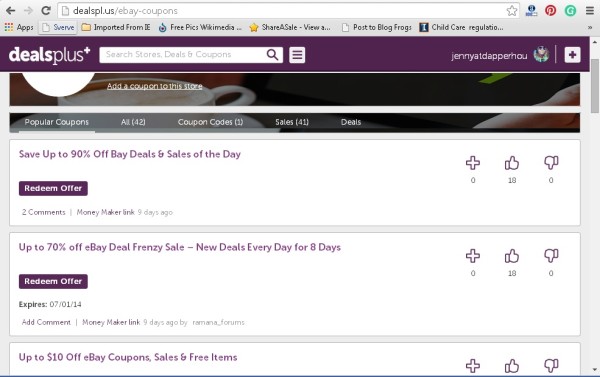Click the extension icon left of Pinterest
The width and height of the screenshot is (600, 377).
pos(531,11)
